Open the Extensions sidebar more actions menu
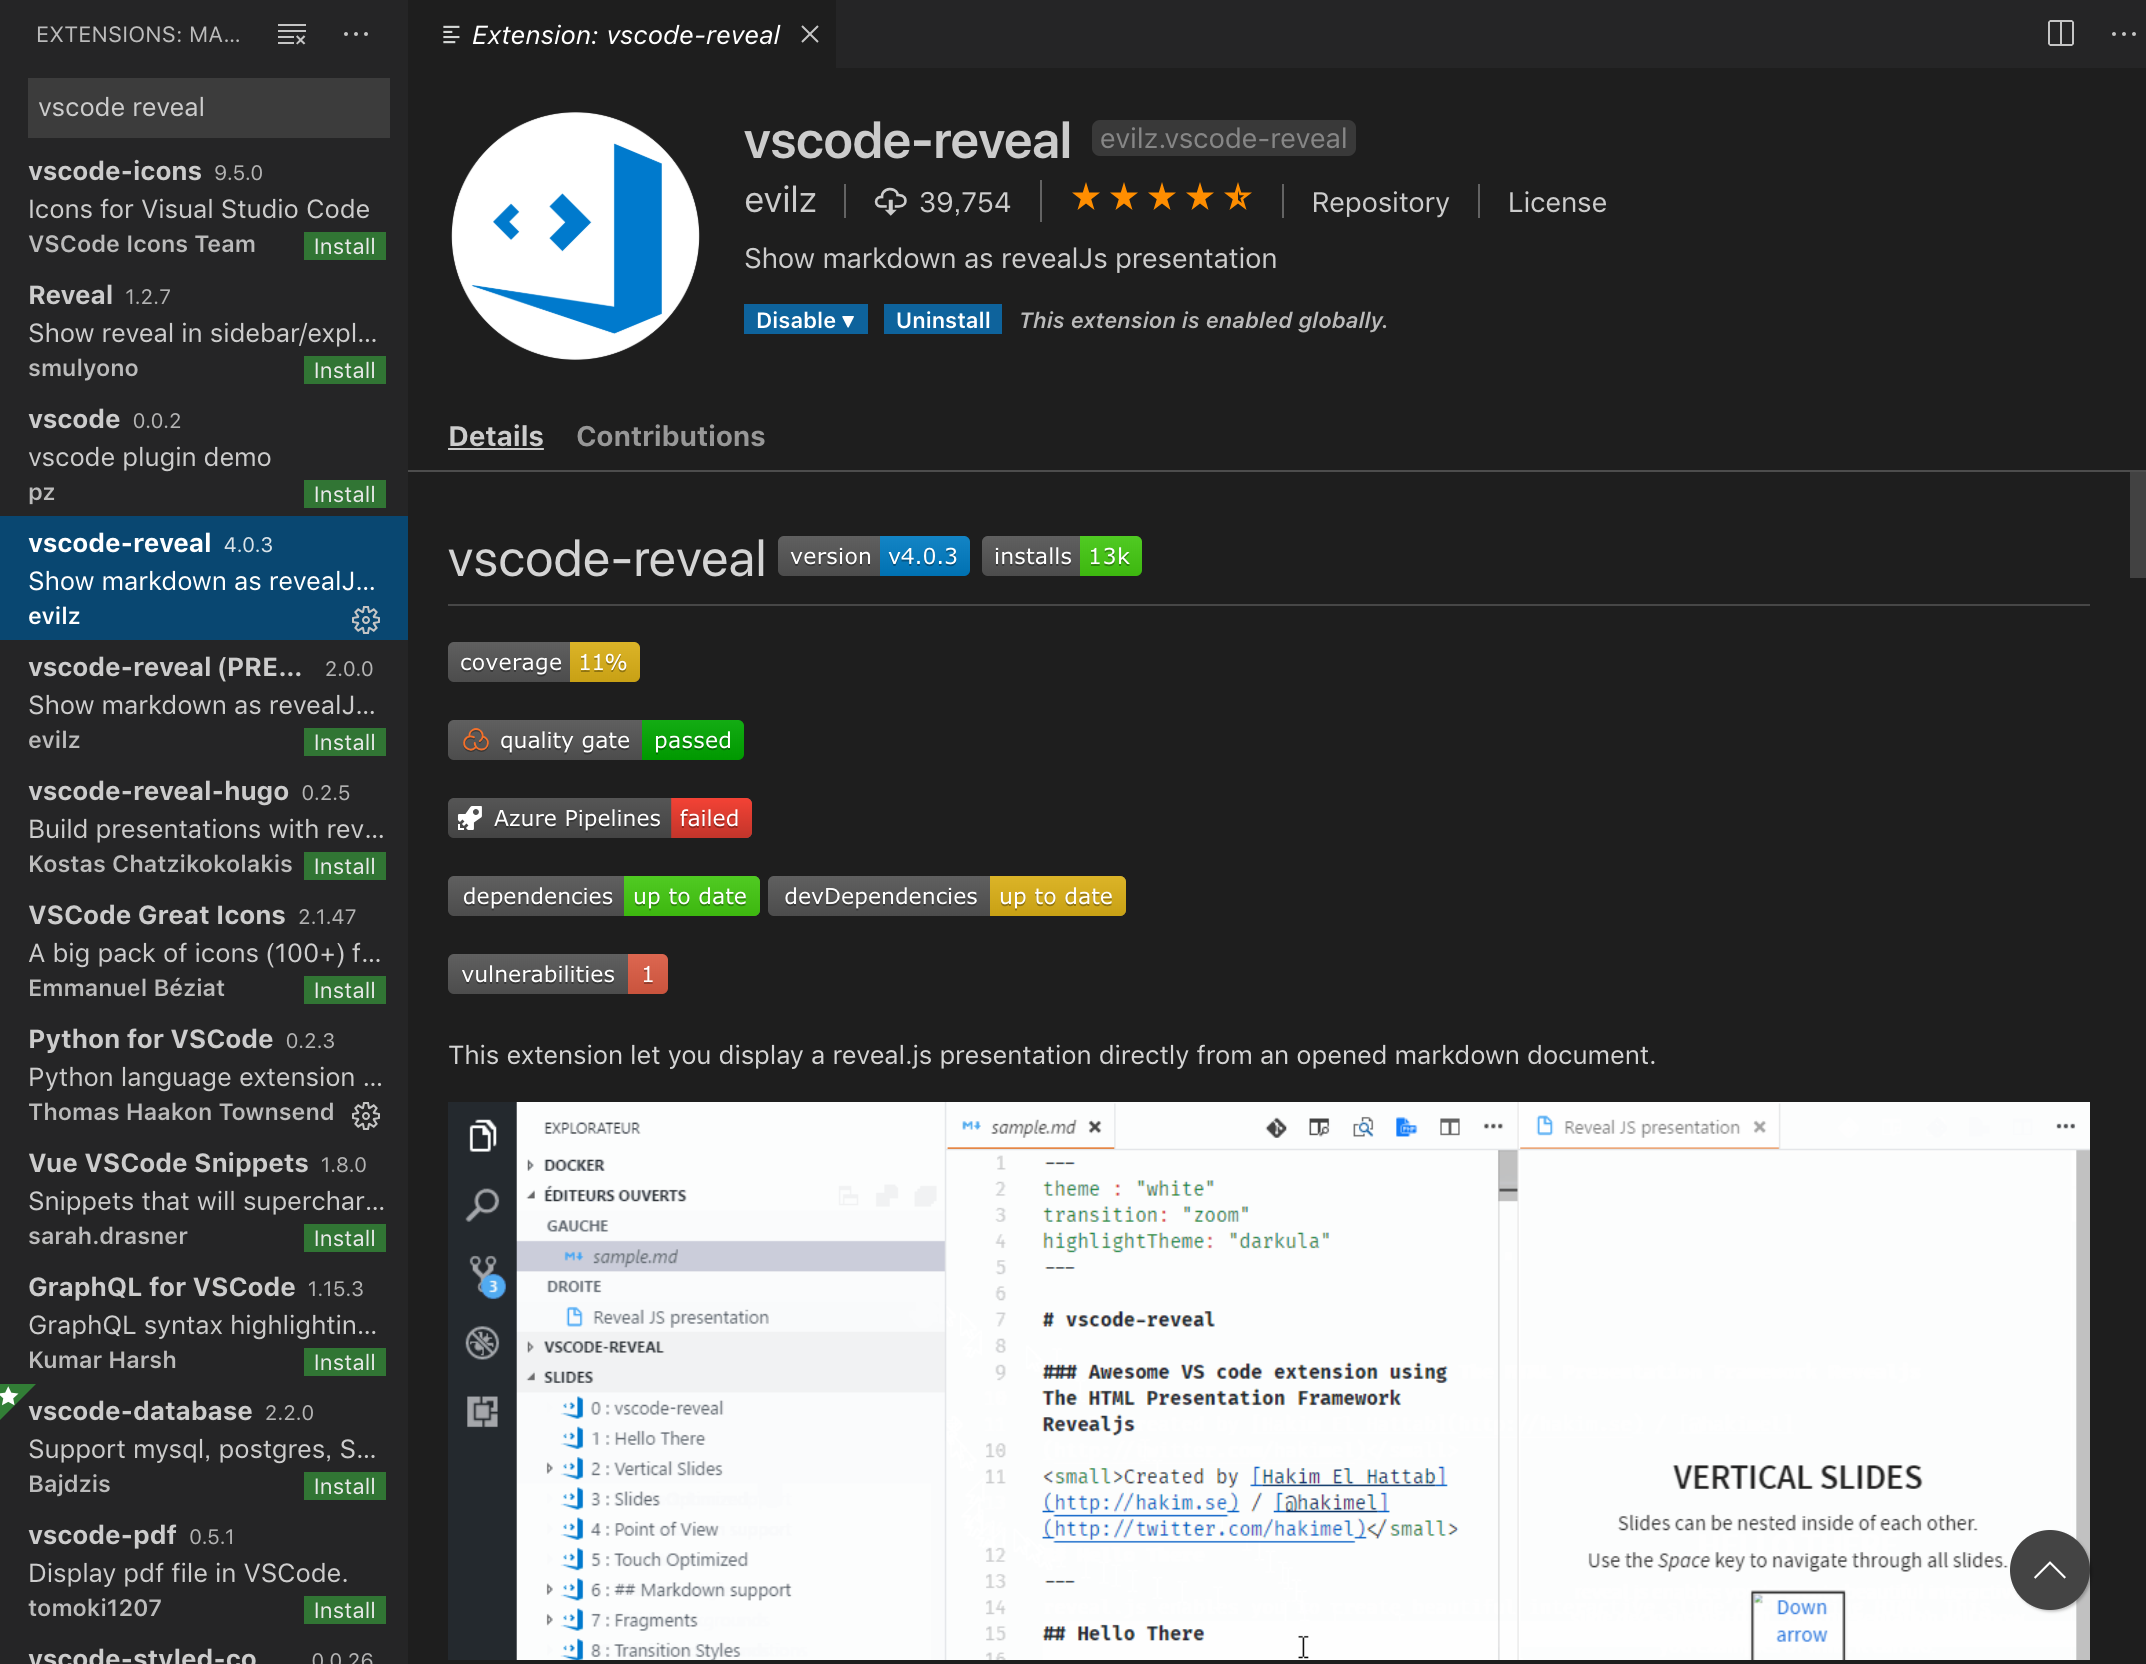 coord(356,35)
